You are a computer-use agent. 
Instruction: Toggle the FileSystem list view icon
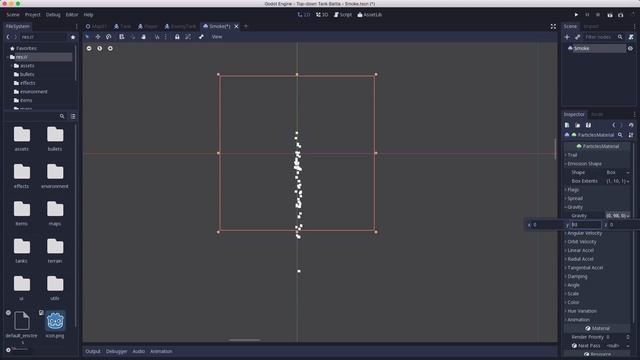click(x=73, y=116)
